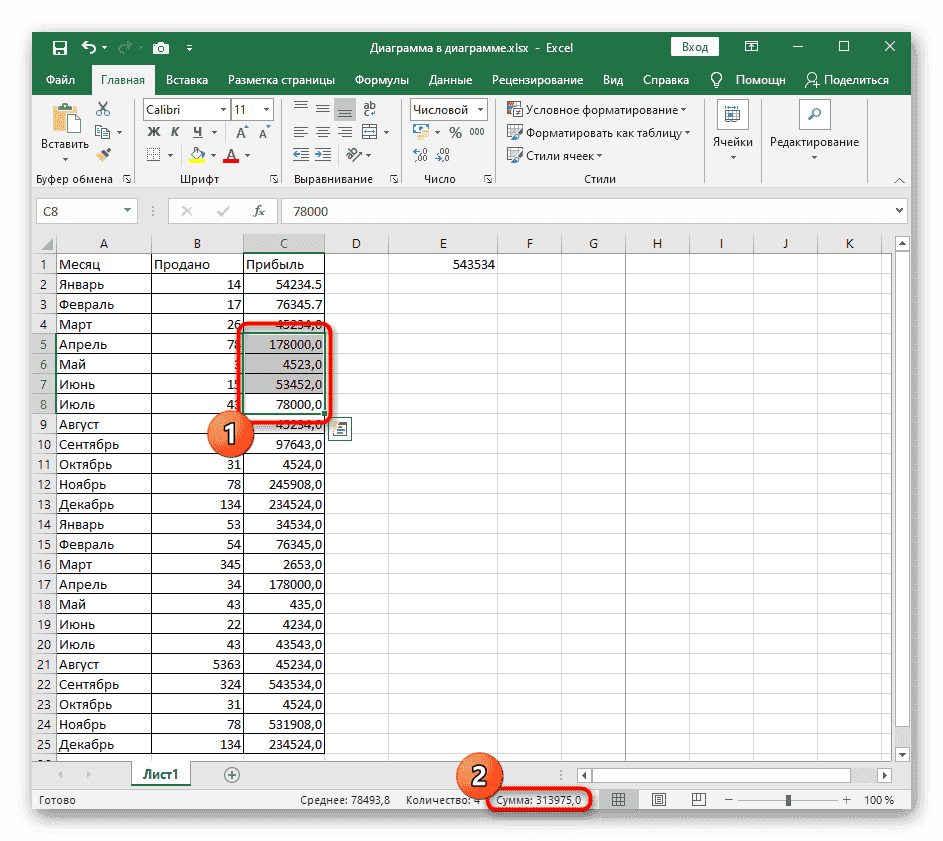This screenshot has width=943, height=841.
Task: Click the Insert Function fx icon
Action: (x=259, y=211)
